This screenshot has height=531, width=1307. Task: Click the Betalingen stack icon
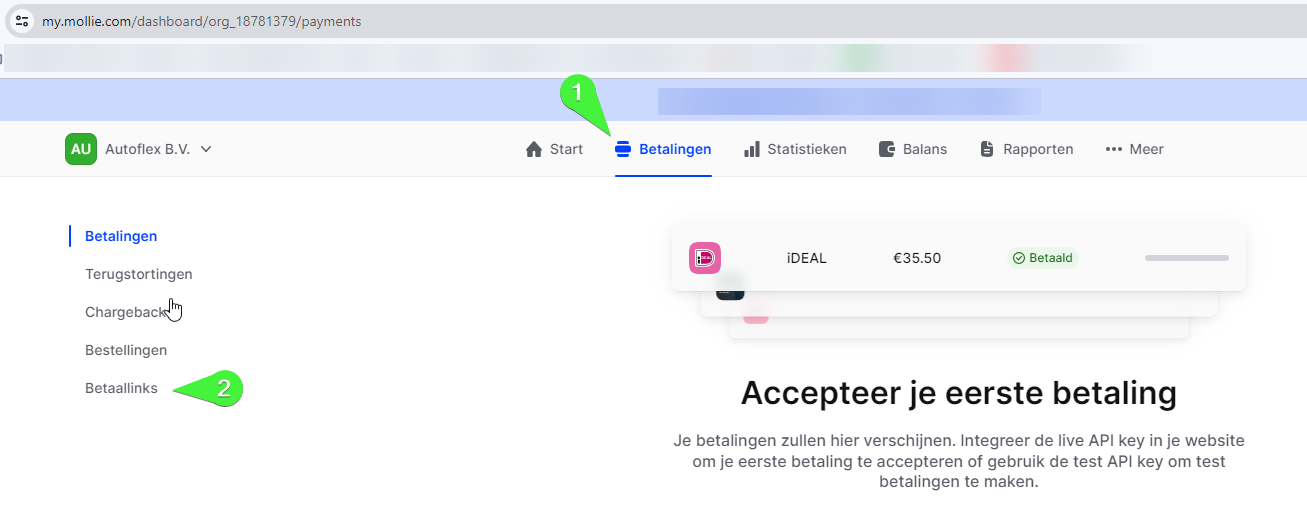tap(623, 149)
